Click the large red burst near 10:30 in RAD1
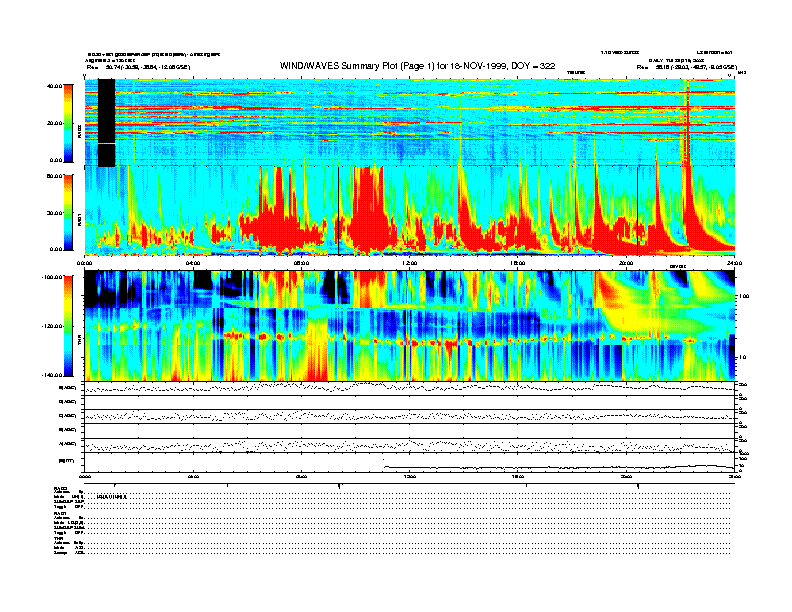 click(368, 210)
